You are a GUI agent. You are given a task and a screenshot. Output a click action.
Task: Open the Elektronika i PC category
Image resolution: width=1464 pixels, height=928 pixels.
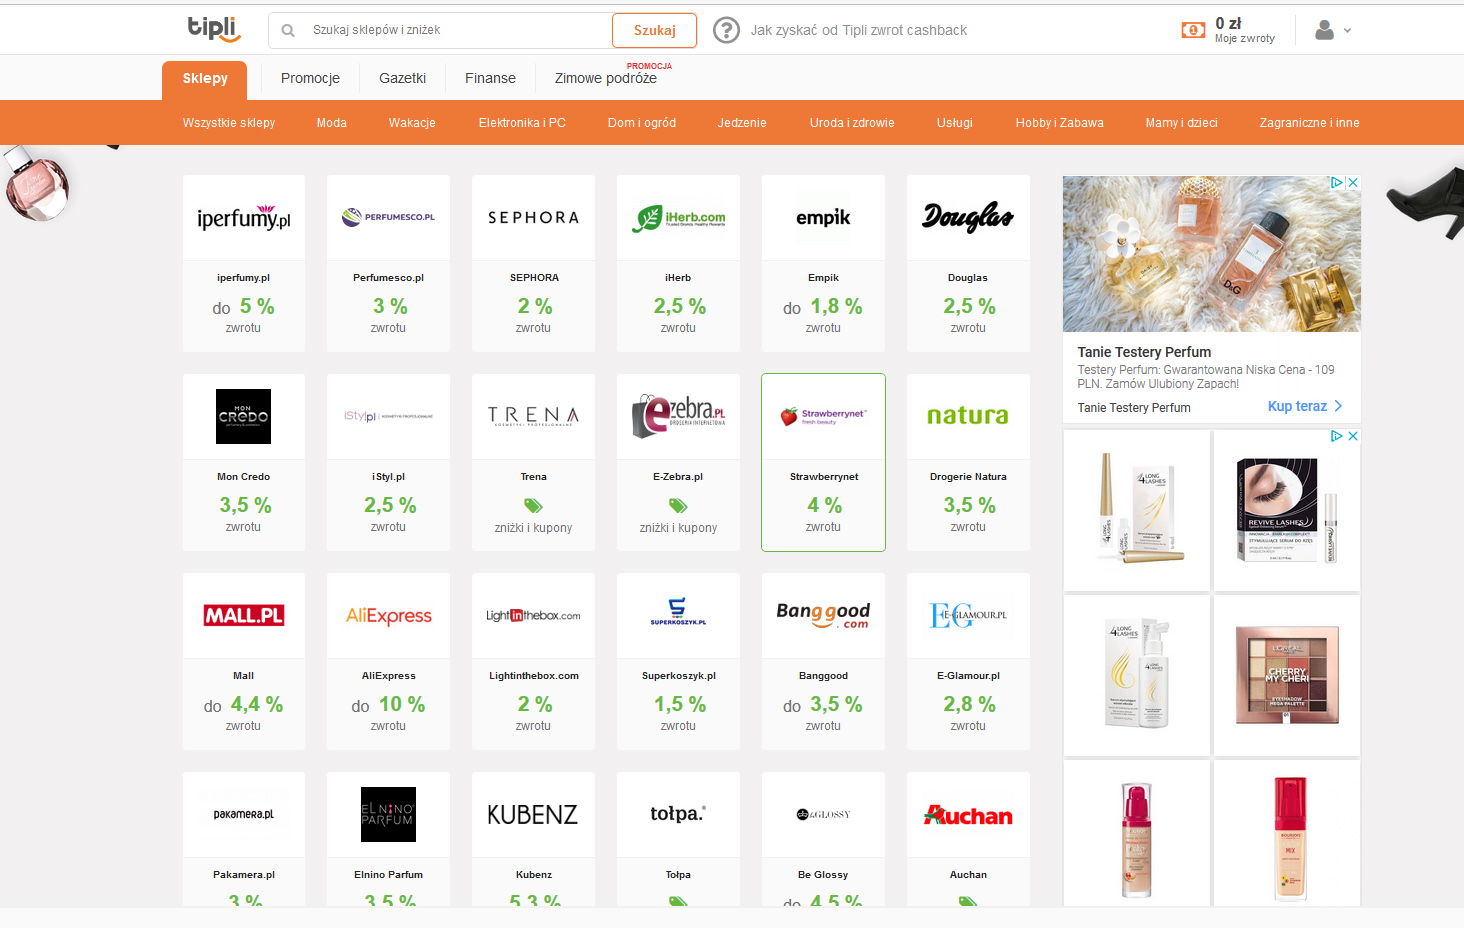[x=522, y=123]
